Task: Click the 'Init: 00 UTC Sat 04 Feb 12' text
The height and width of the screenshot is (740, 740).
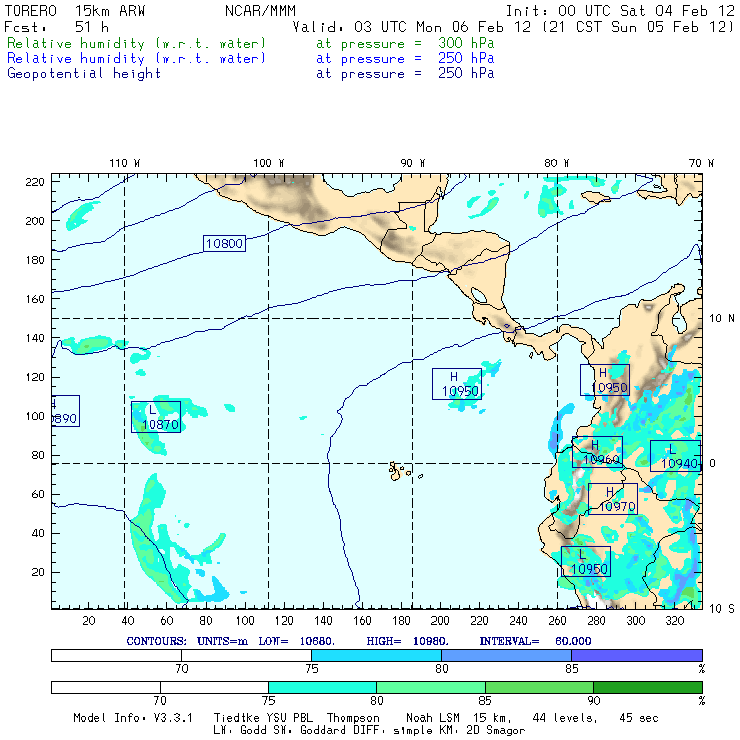Action: [620, 11]
